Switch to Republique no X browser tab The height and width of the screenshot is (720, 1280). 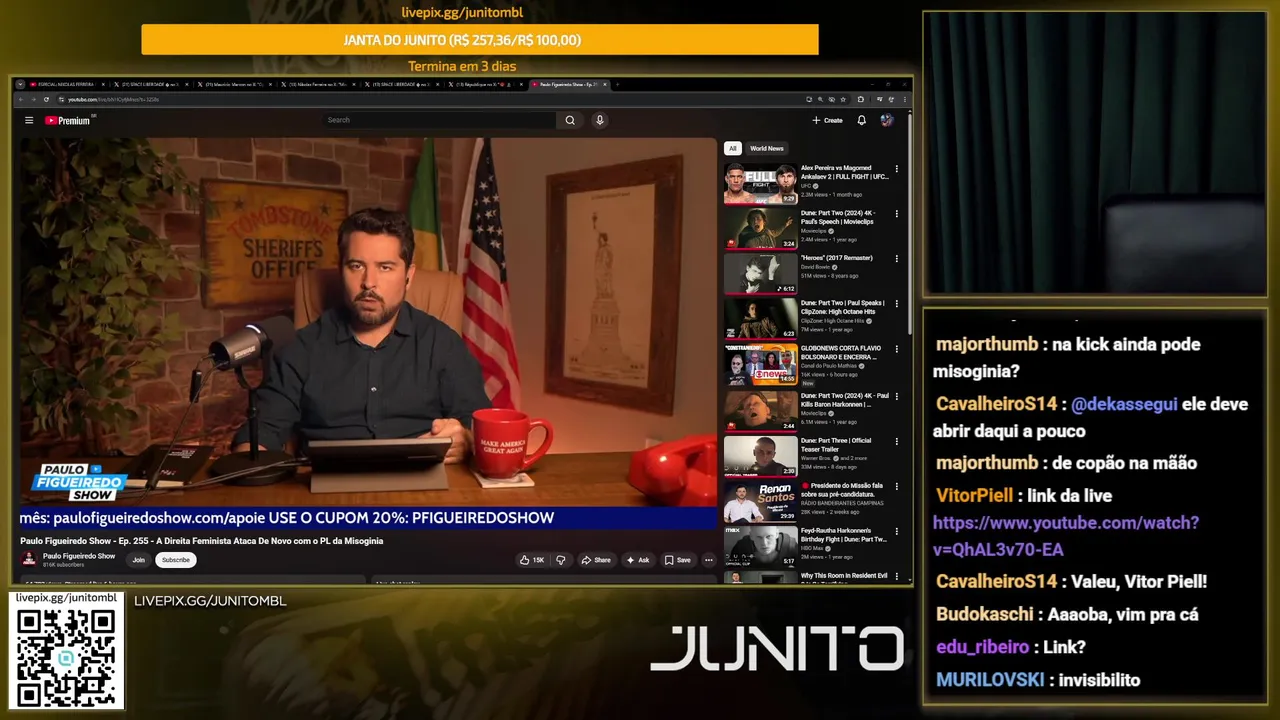click(x=485, y=84)
